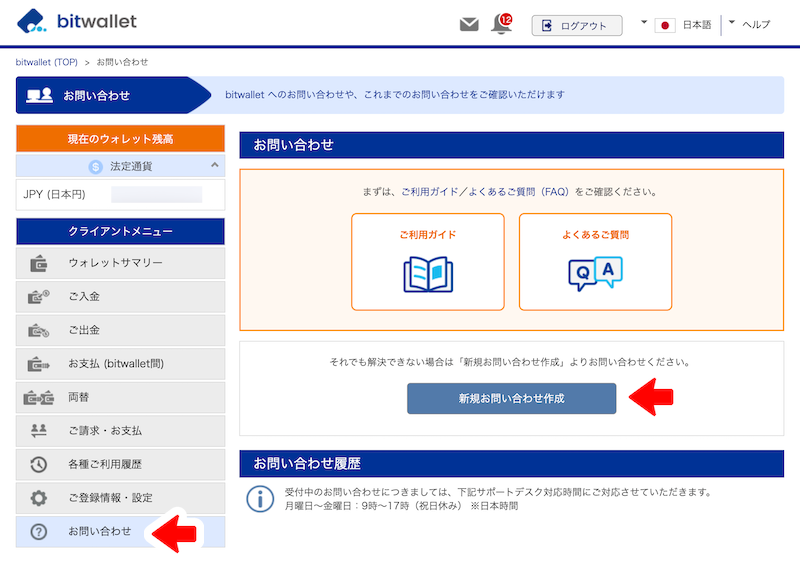Open ご入金 deposit menu item

click(120, 297)
